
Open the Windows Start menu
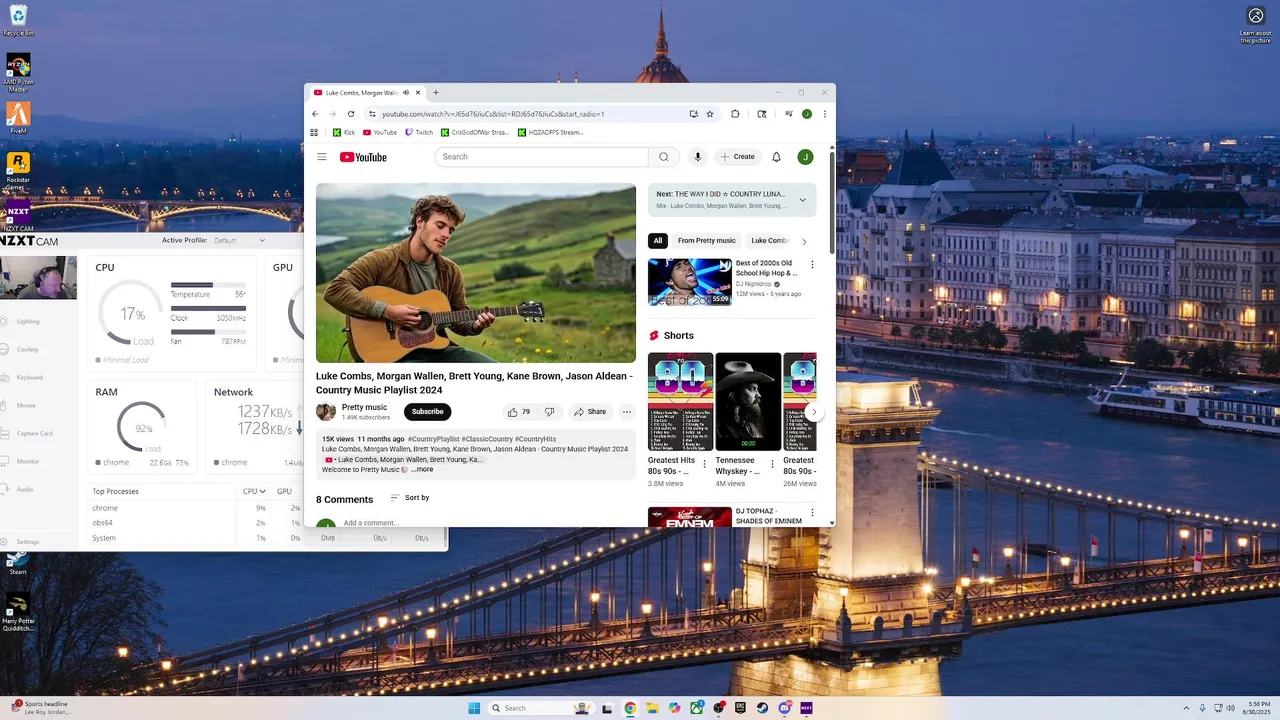(474, 708)
